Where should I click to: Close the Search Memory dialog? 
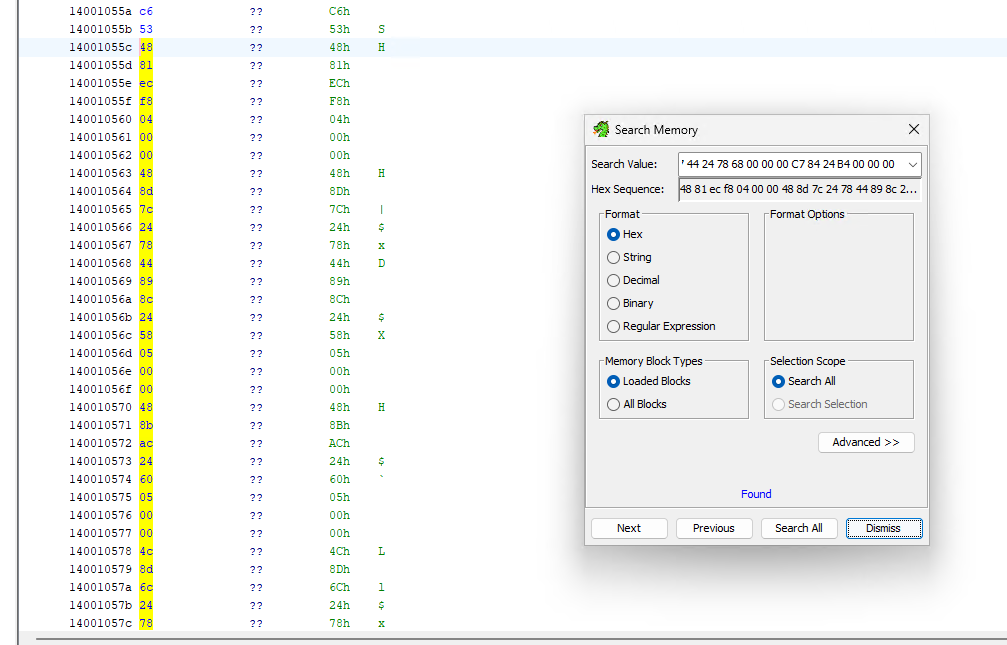(913, 129)
